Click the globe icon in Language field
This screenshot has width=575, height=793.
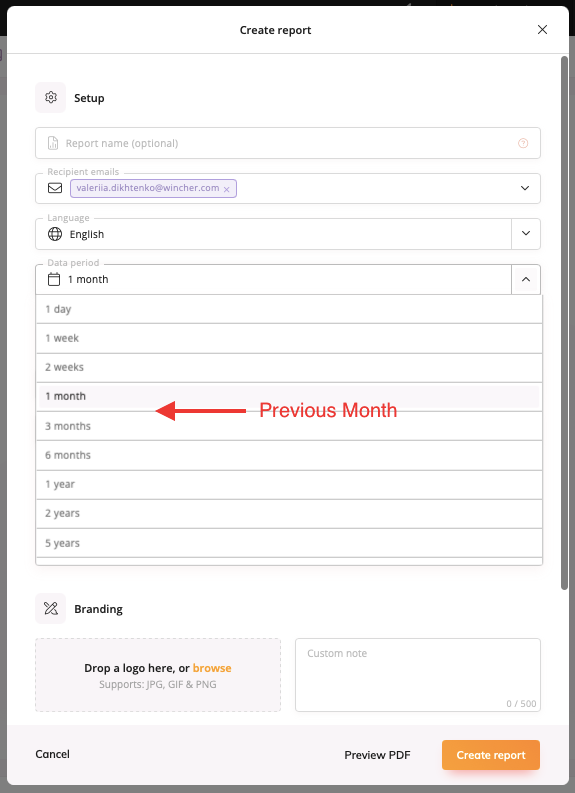tap(55, 234)
